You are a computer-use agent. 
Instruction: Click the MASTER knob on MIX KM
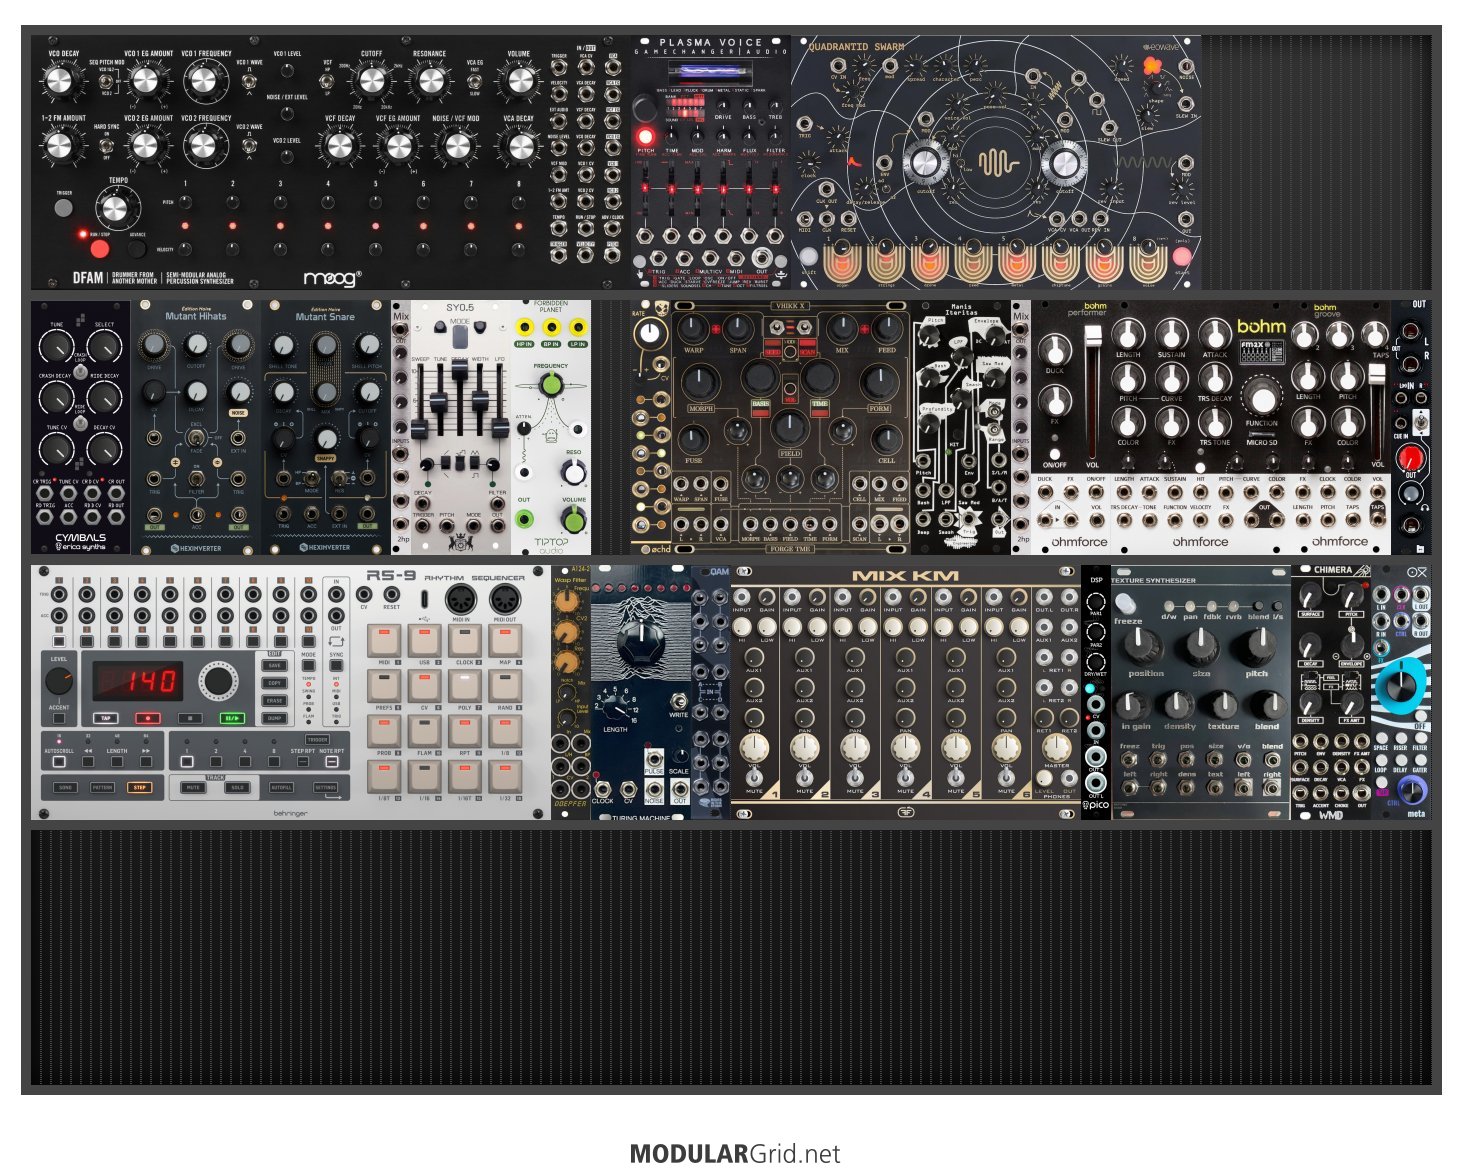pyautogui.click(x=1056, y=749)
